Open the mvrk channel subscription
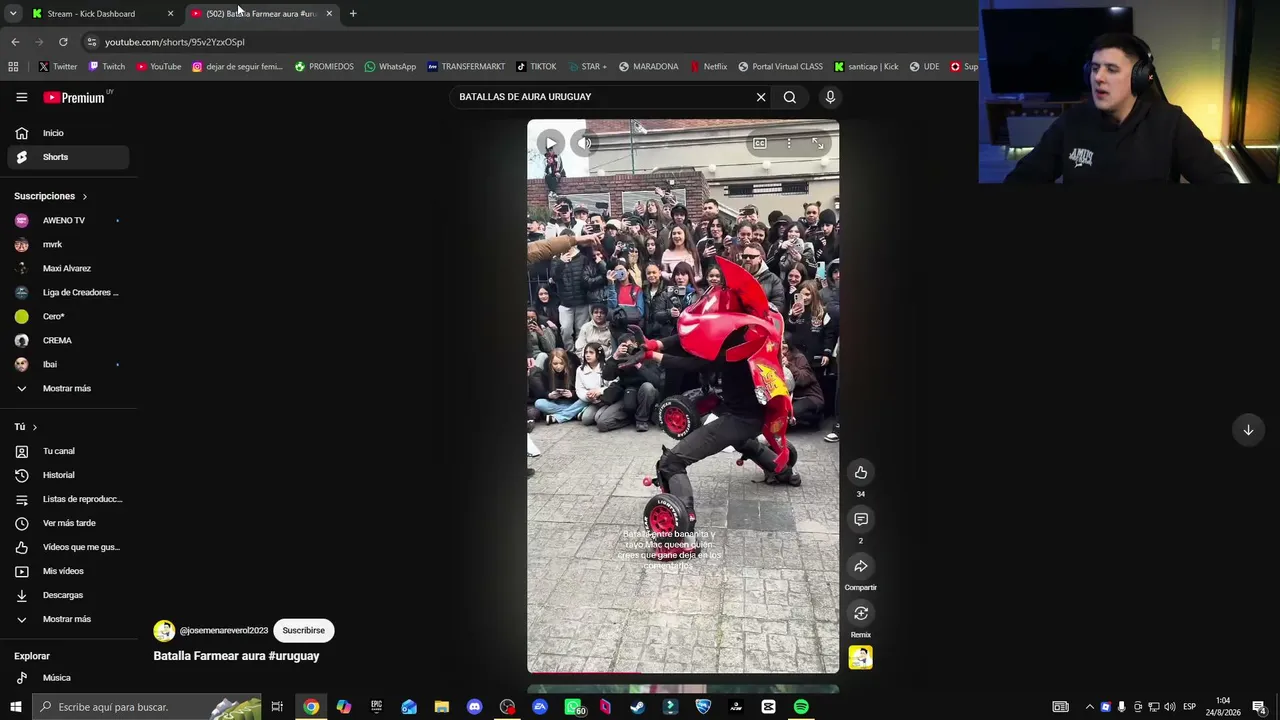 point(68,244)
